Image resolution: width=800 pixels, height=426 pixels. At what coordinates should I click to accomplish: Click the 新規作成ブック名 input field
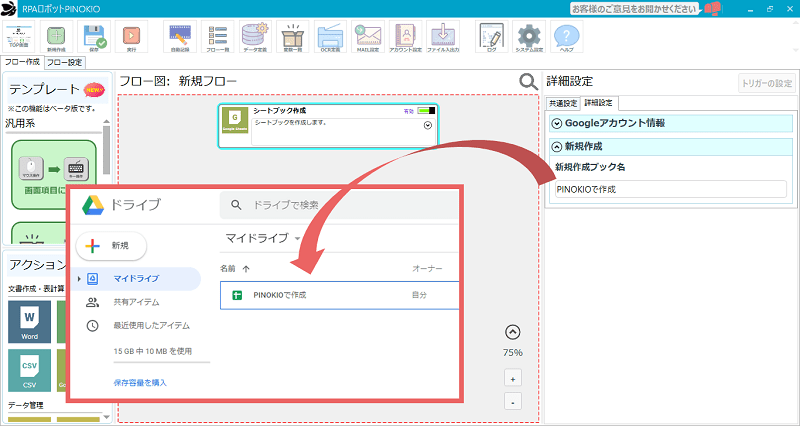click(670, 189)
